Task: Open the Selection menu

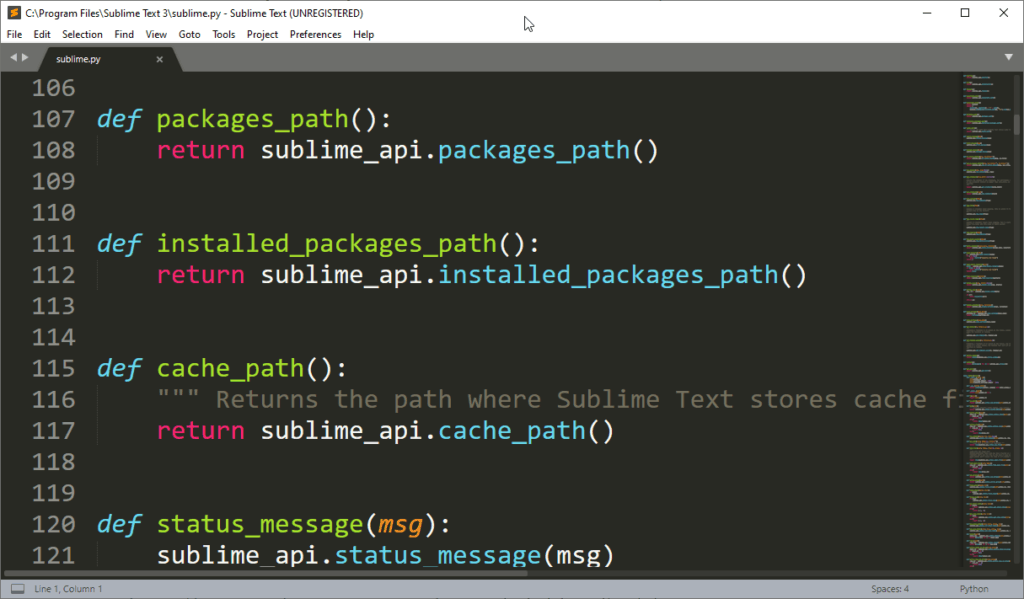Action: pyautogui.click(x=82, y=35)
